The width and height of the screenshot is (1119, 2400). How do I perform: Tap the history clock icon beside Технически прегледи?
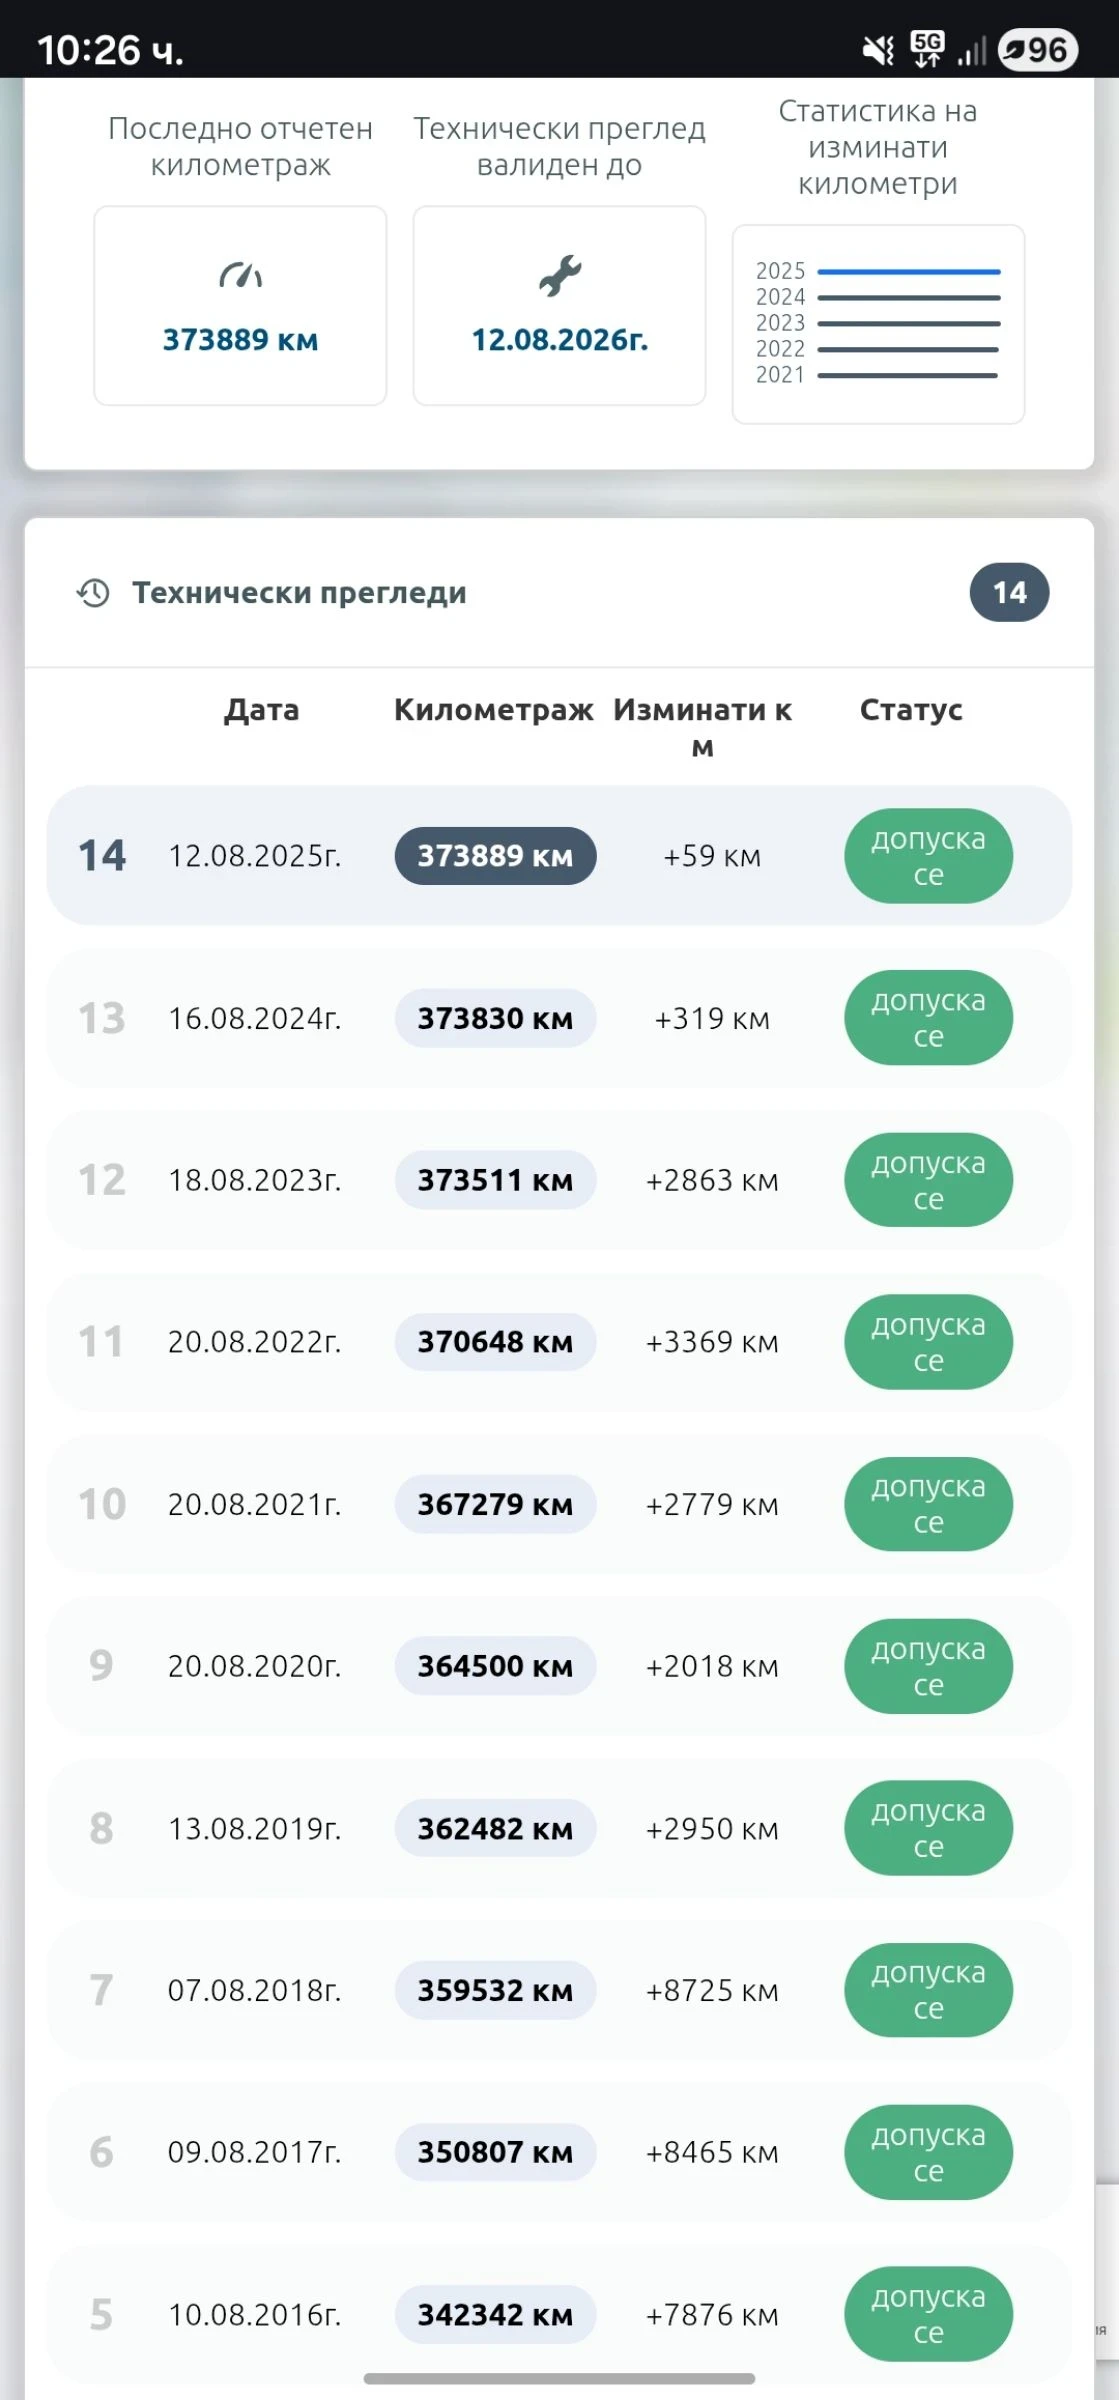93,593
